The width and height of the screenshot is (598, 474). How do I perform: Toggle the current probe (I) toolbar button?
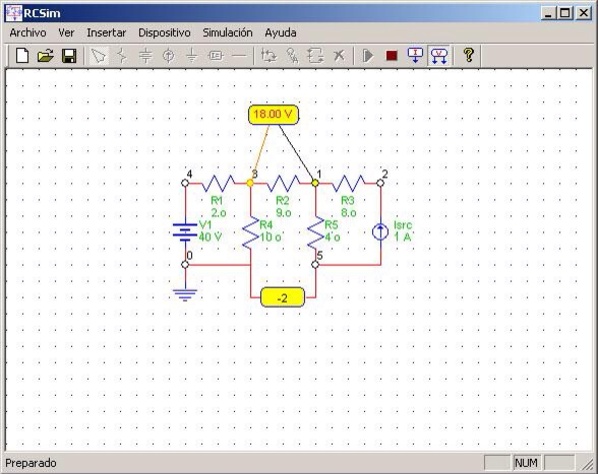[415, 56]
